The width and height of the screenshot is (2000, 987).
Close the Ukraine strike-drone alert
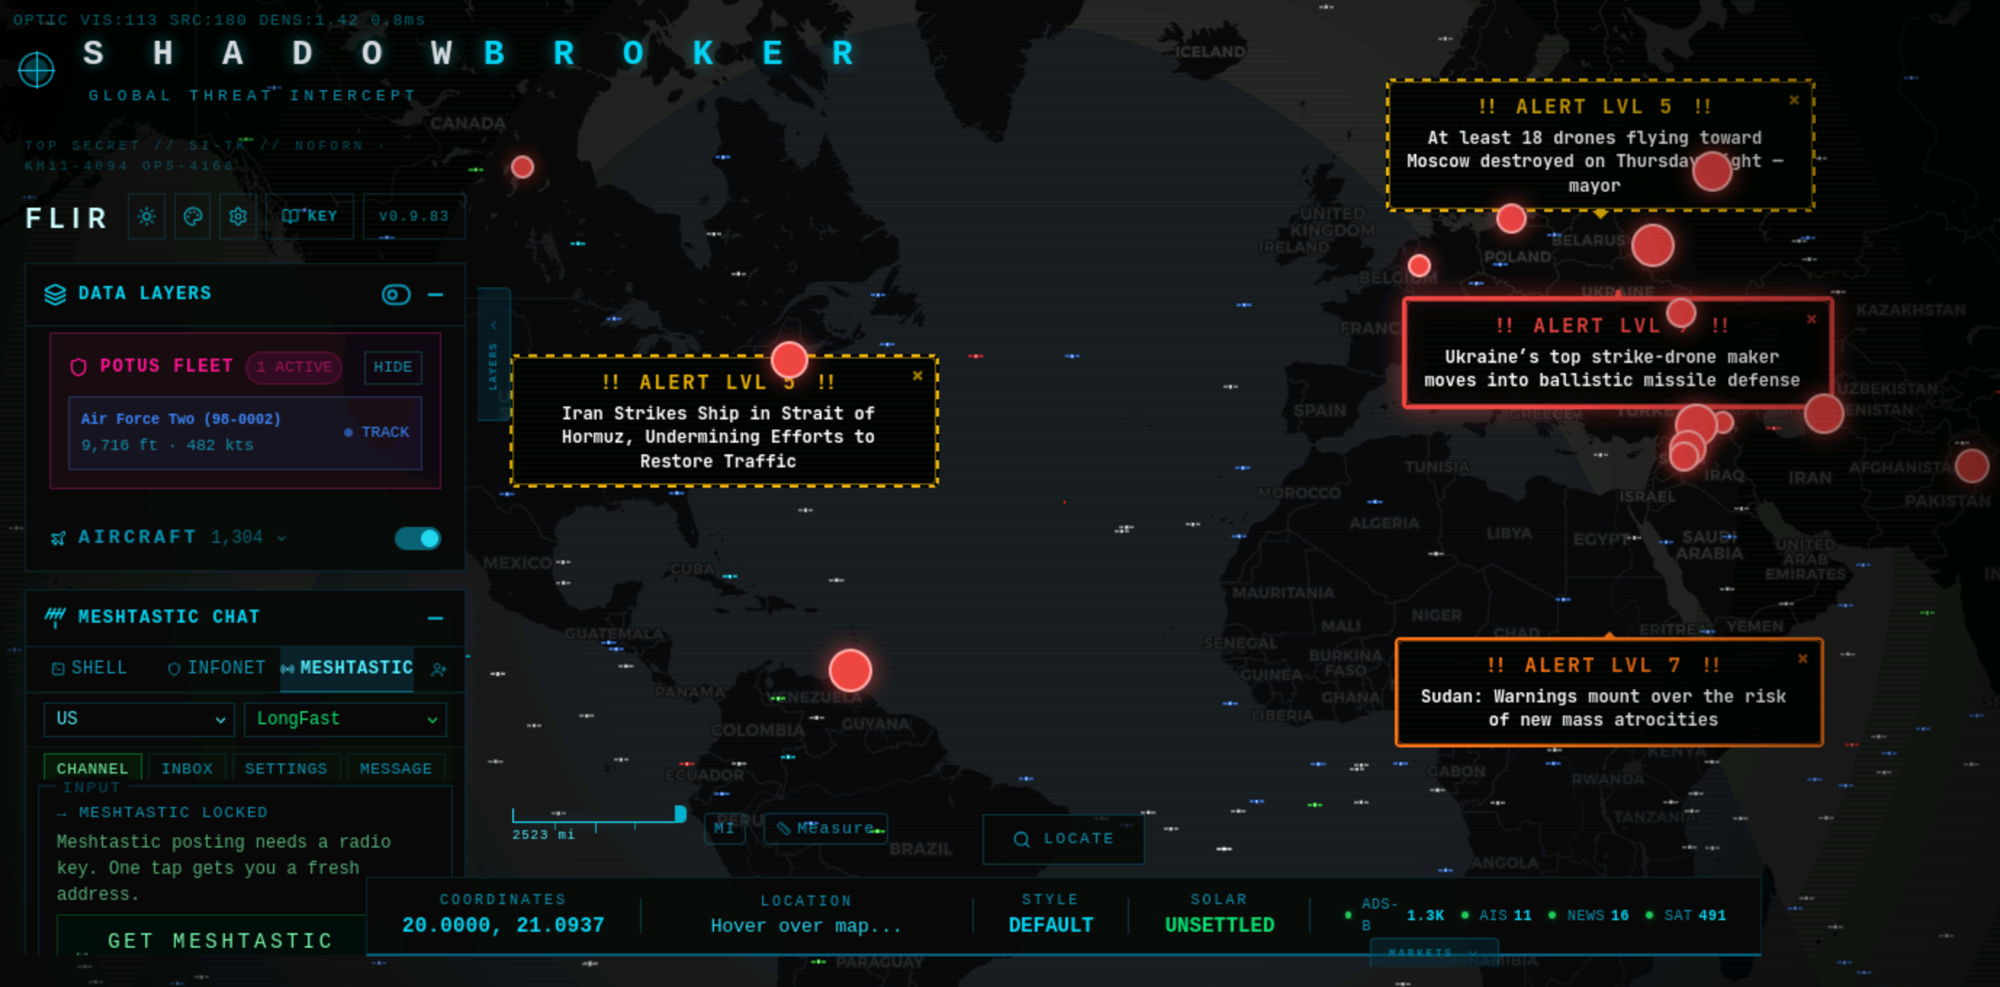coord(1812,319)
